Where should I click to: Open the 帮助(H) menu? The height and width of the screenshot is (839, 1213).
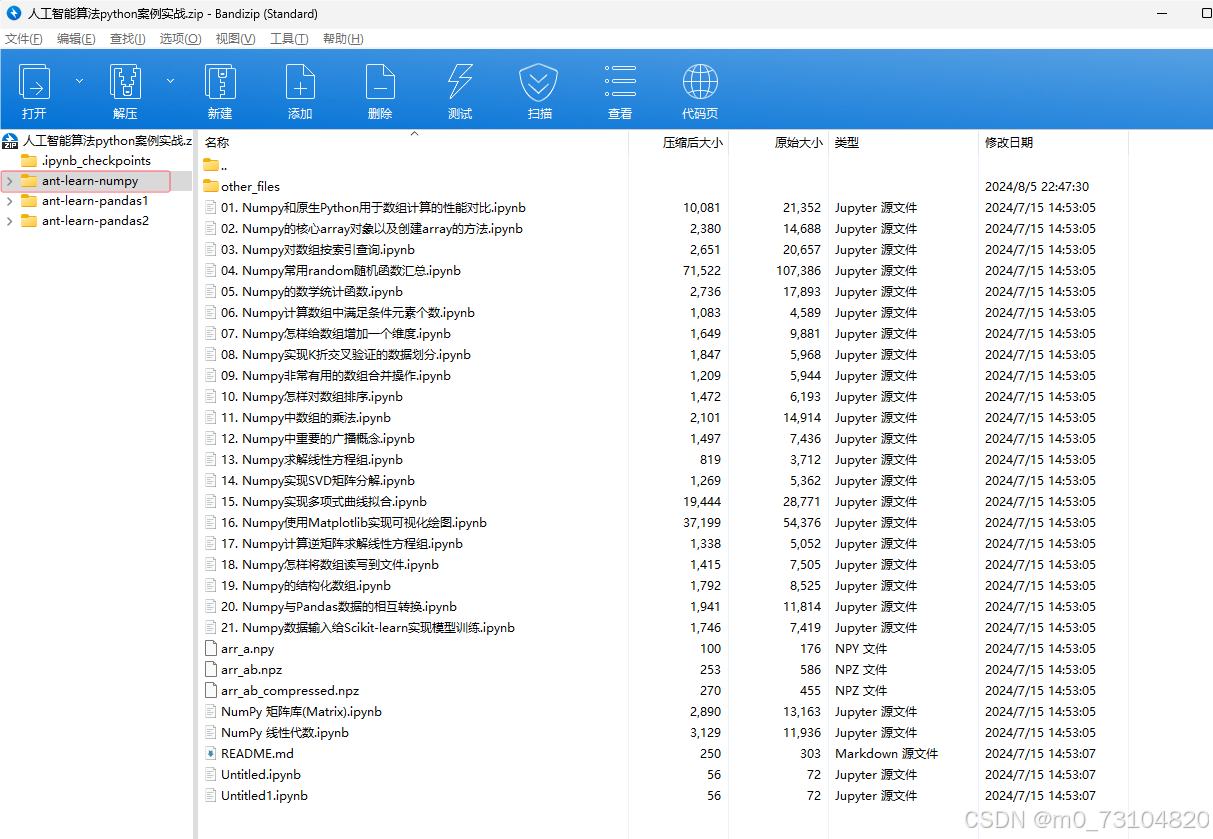(x=343, y=39)
